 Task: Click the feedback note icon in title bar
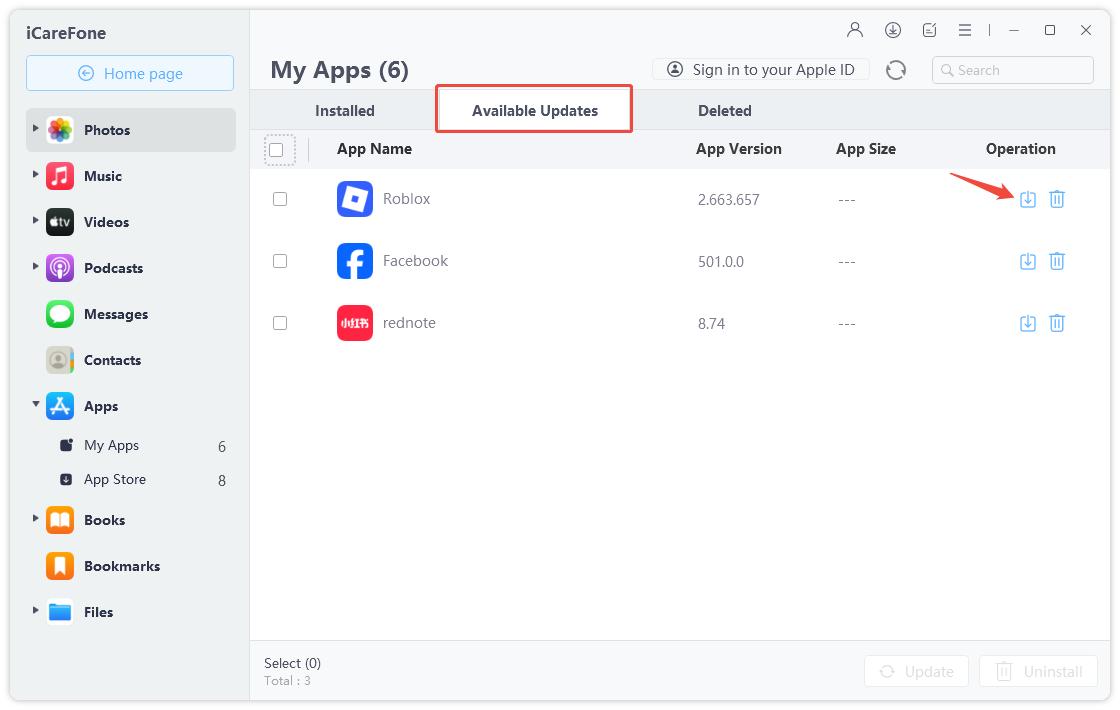(930, 30)
